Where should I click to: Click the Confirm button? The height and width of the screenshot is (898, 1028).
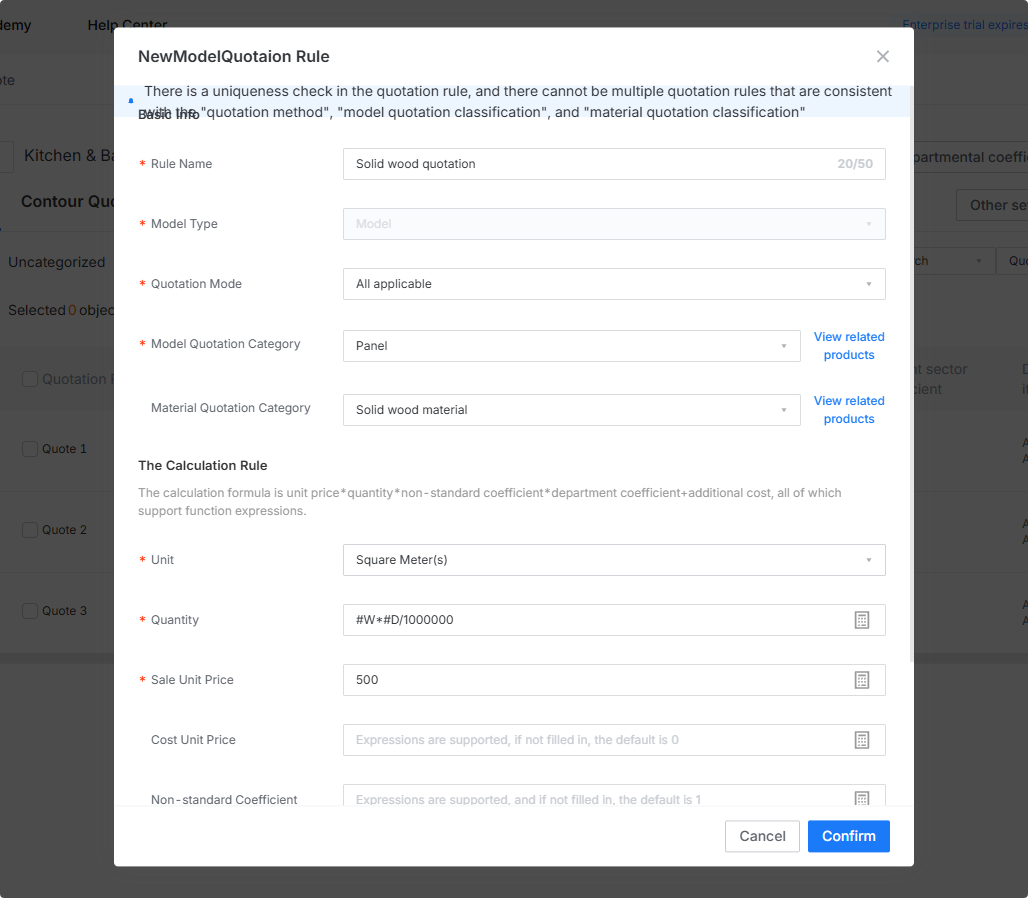click(848, 836)
